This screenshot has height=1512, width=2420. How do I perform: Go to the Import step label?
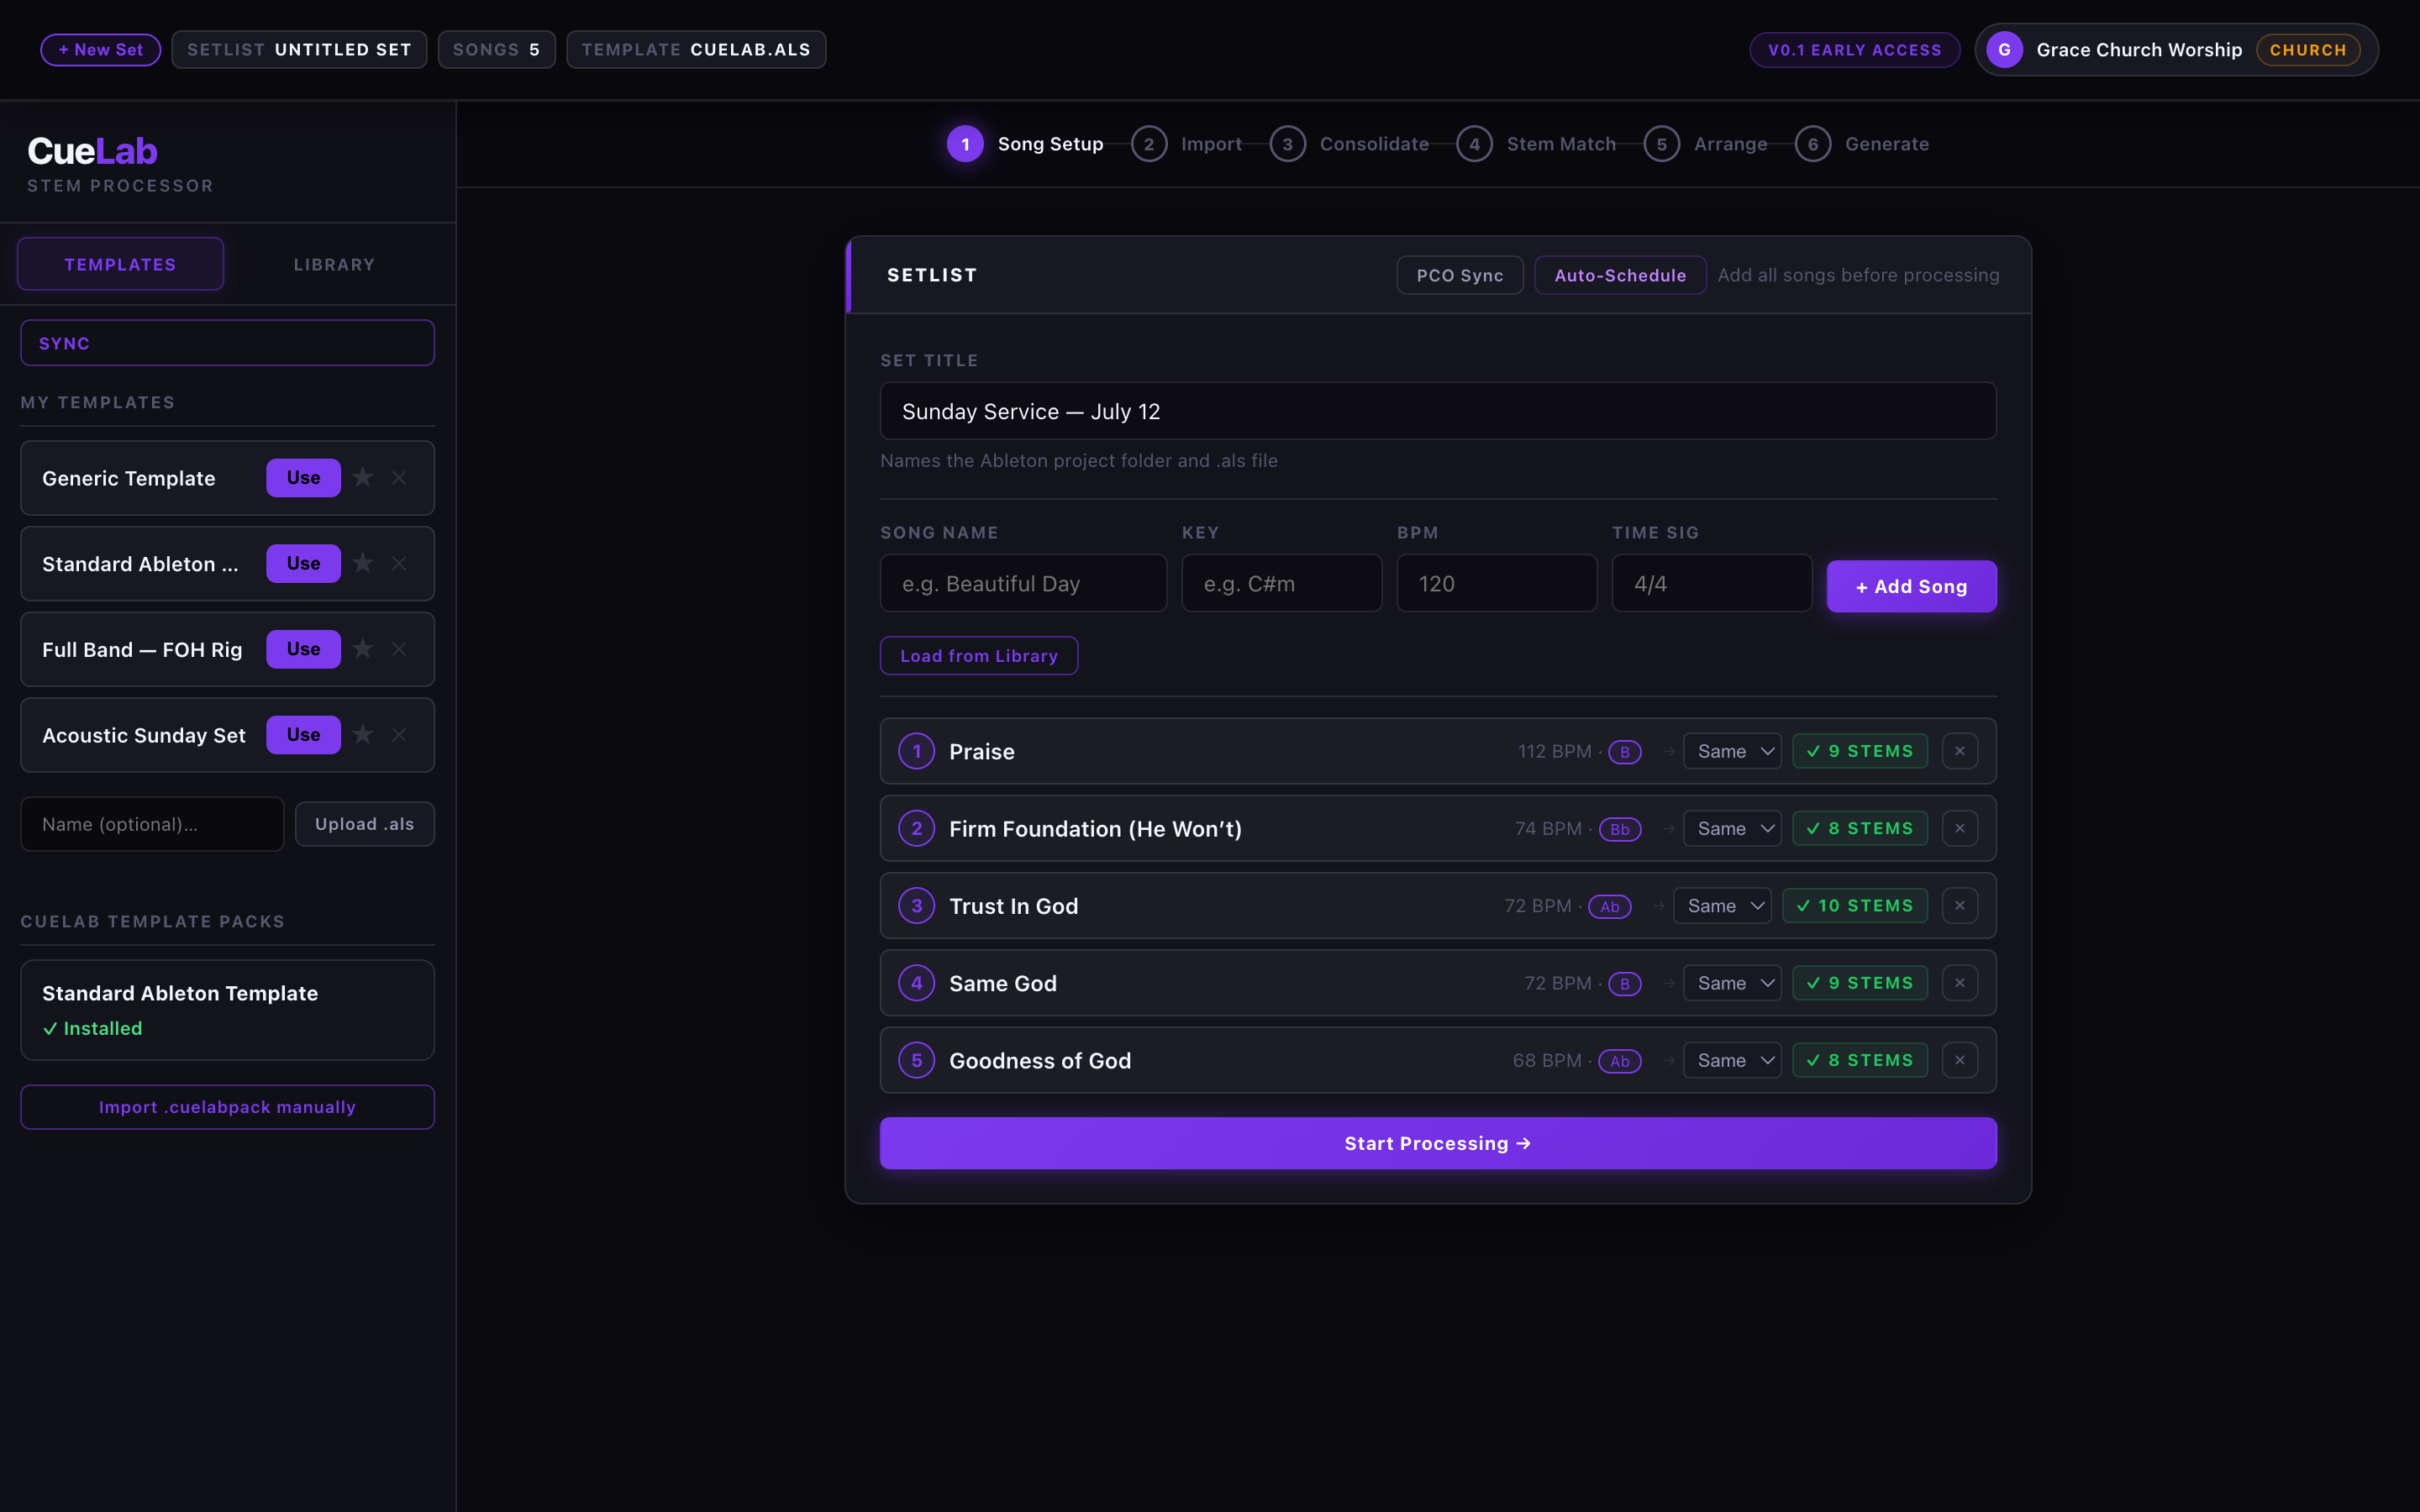[x=1211, y=144]
